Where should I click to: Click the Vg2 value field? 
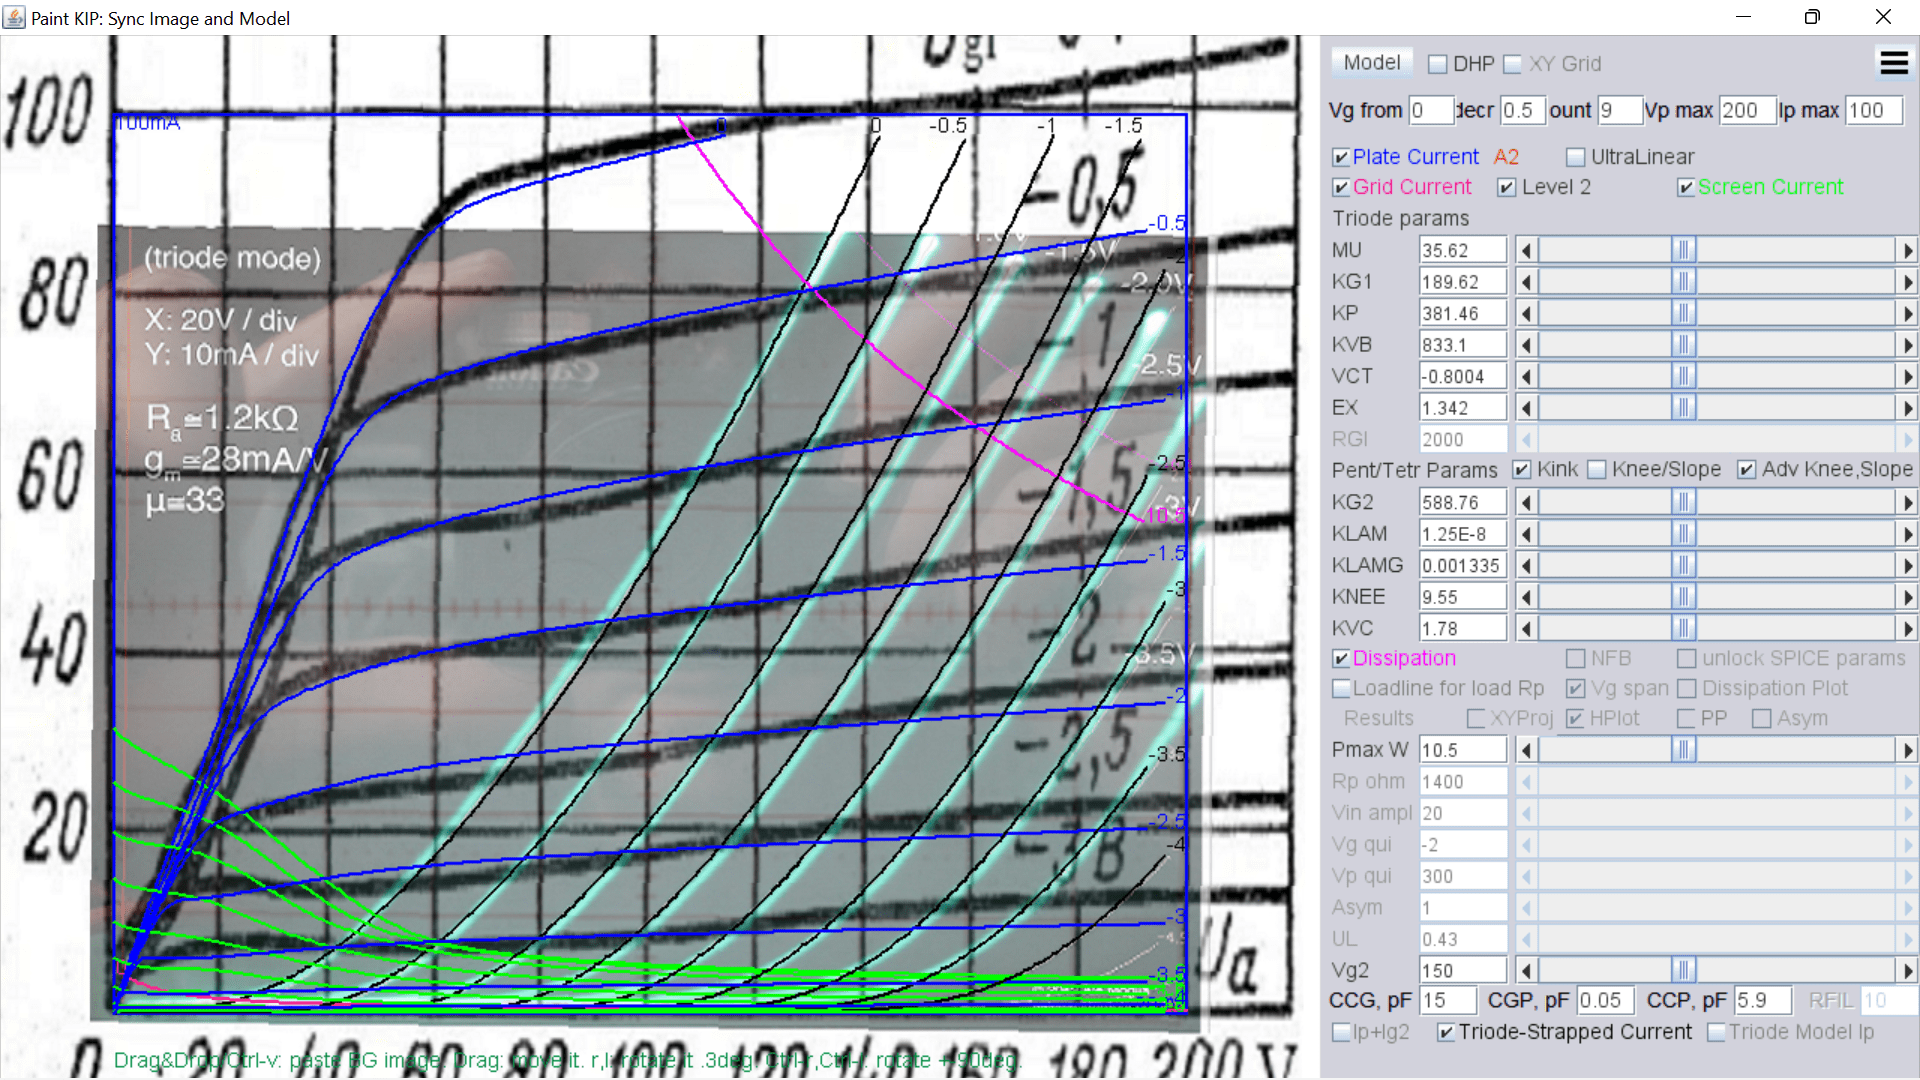click(1463, 970)
